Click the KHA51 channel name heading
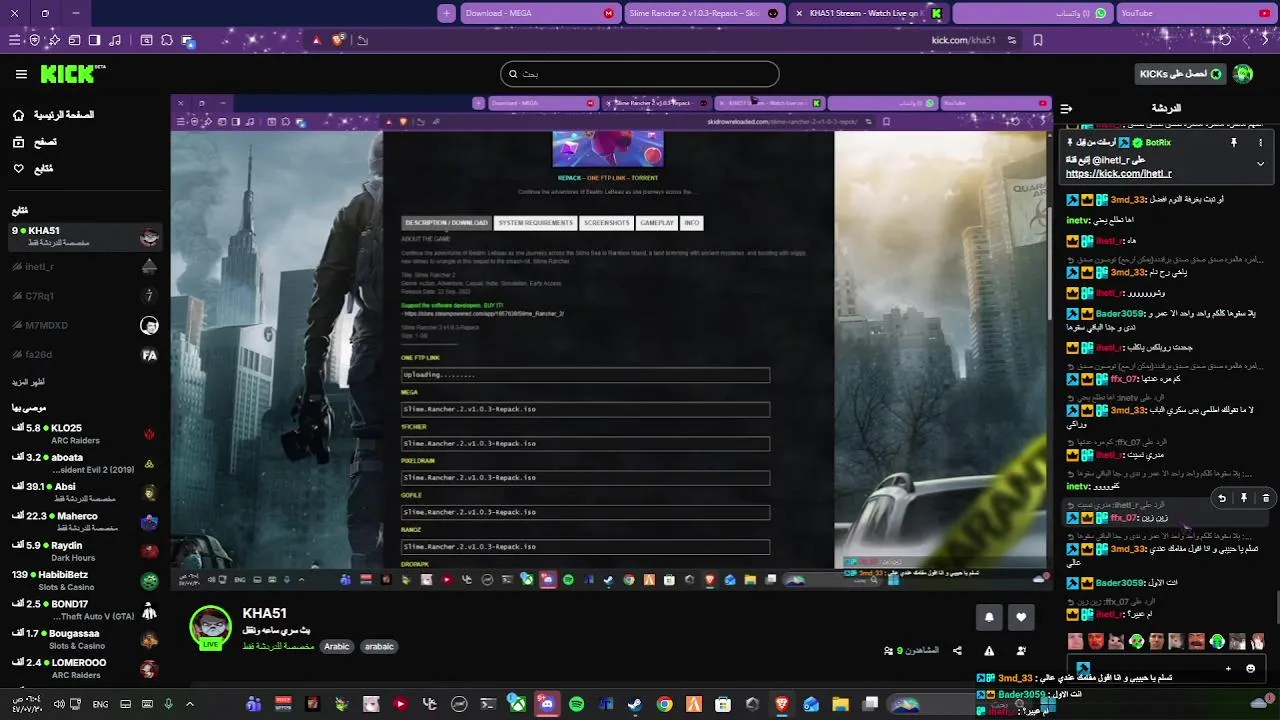The height and width of the screenshot is (720, 1280). coord(264,613)
